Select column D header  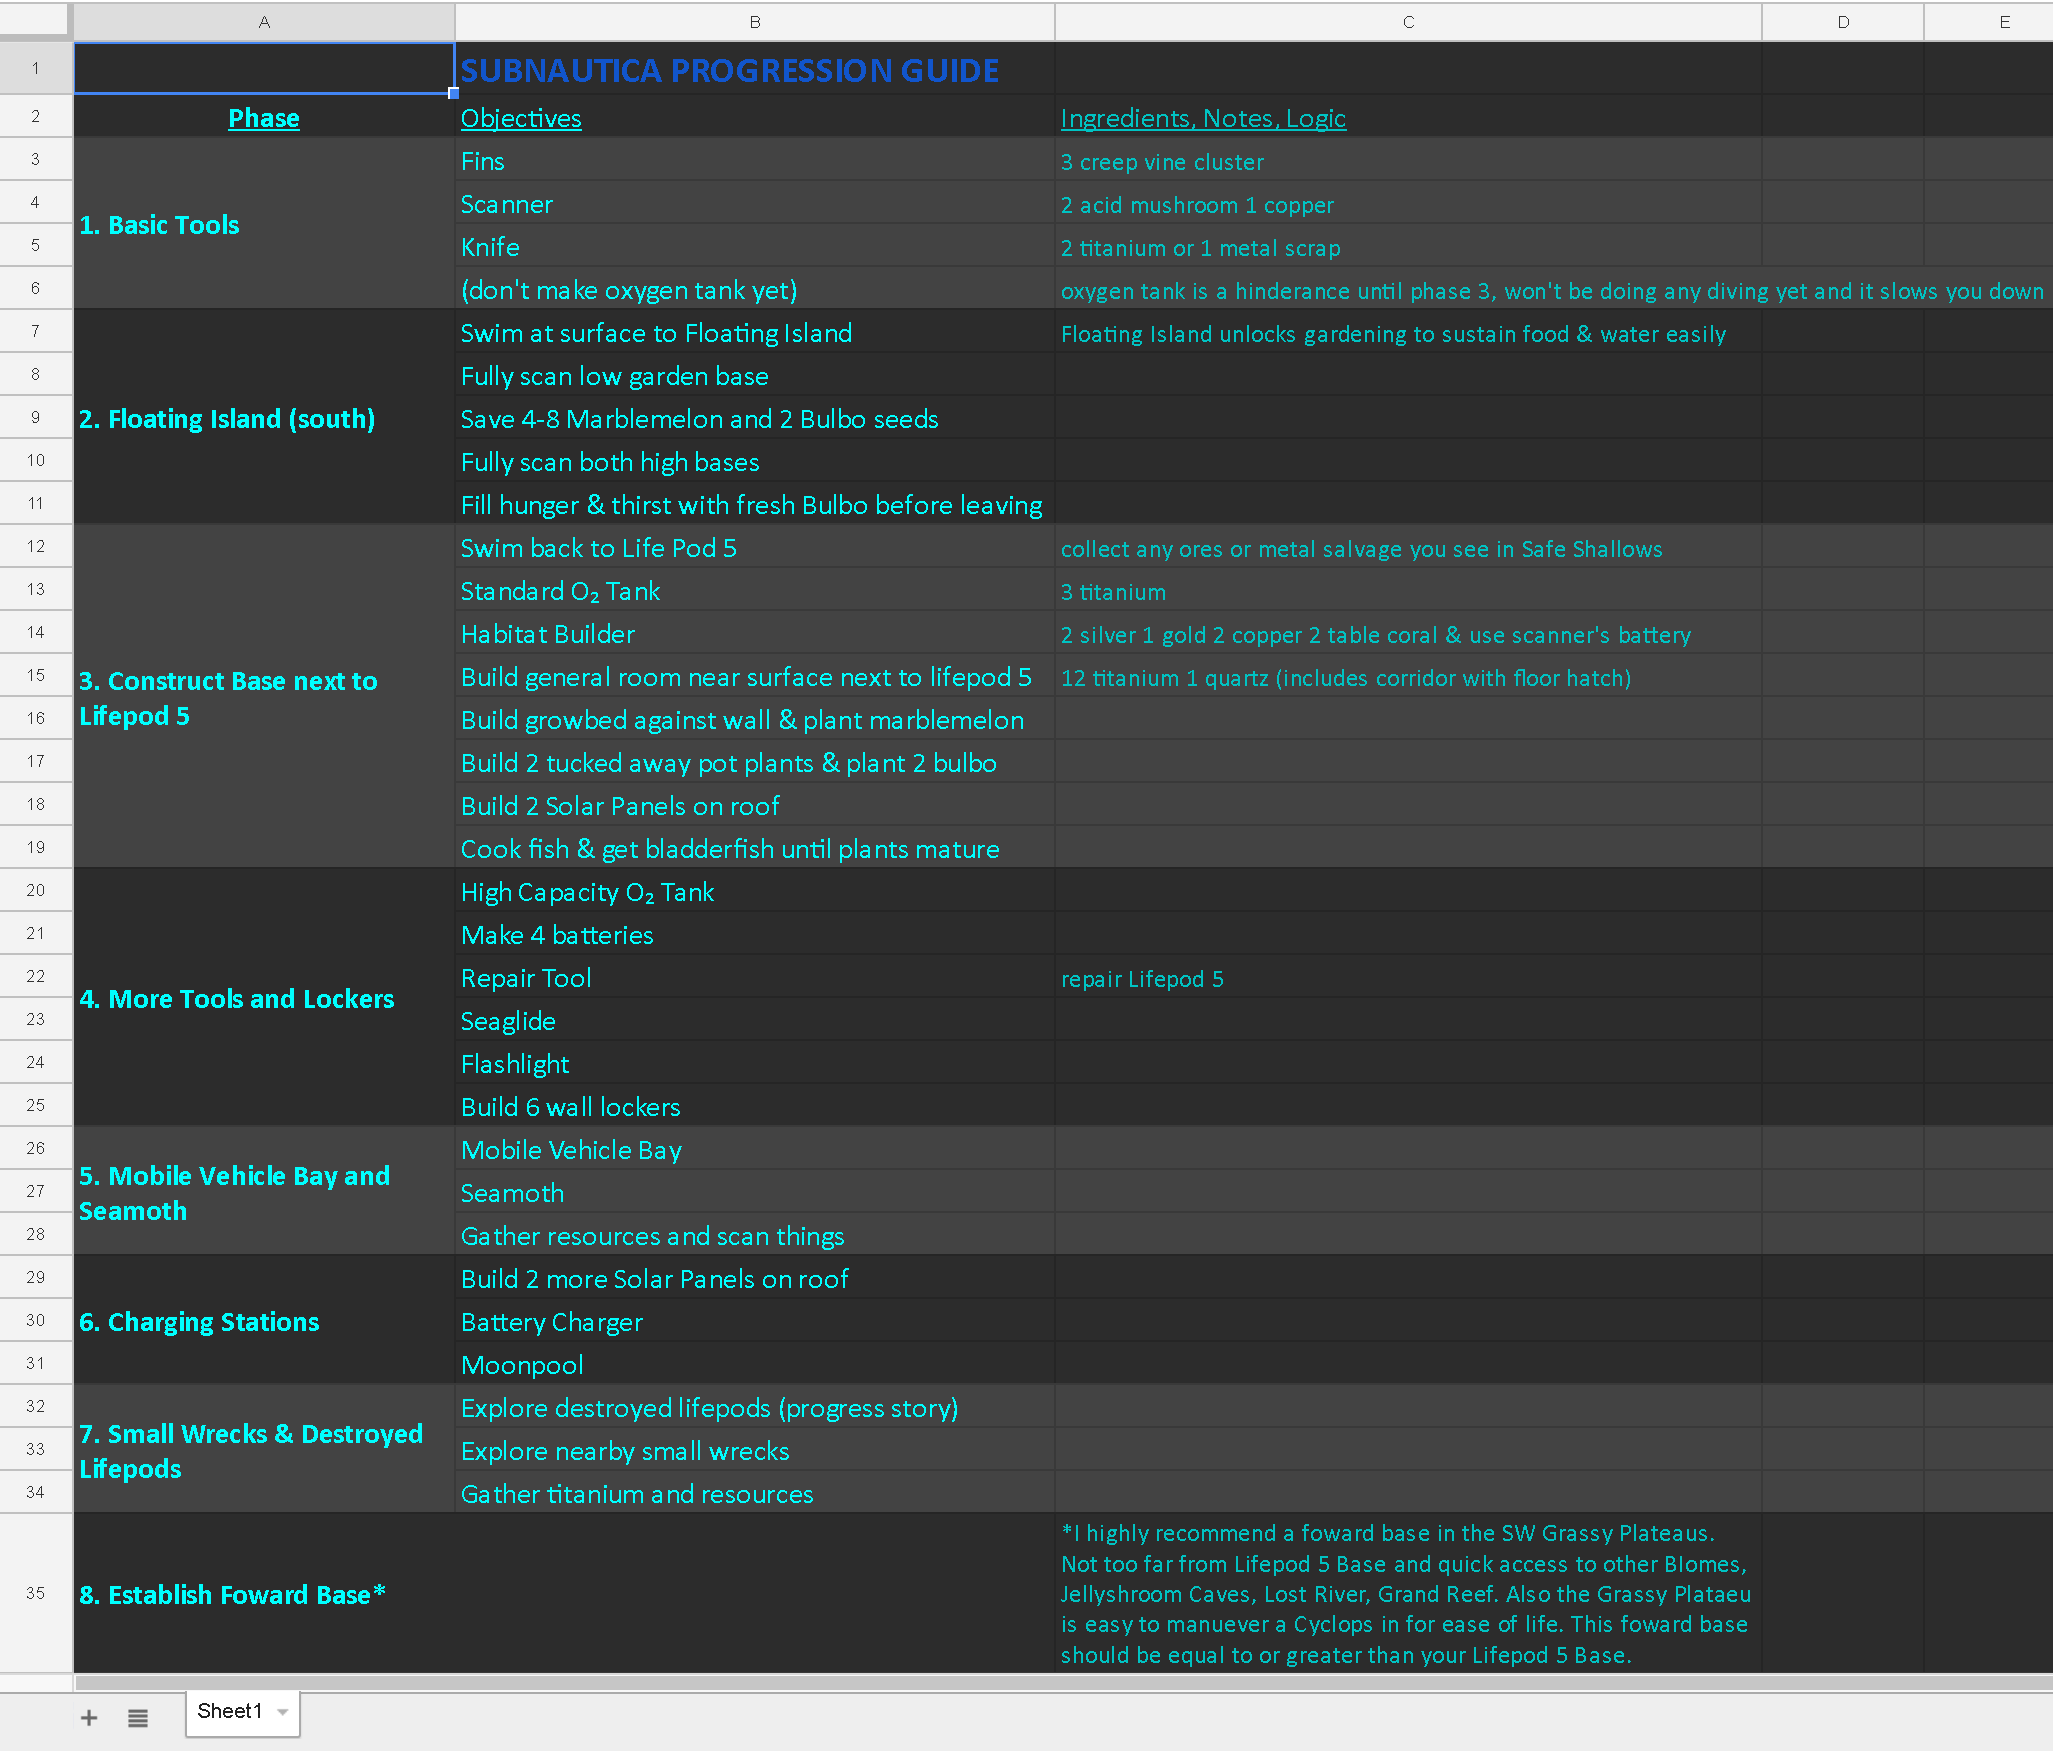pos(1842,22)
